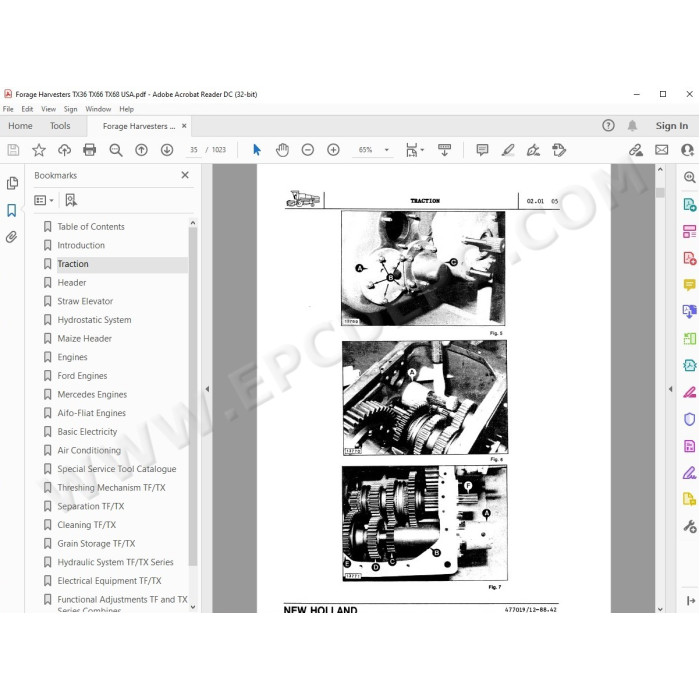
Task: Select the Forage Harvesters document tab
Action: (138, 126)
